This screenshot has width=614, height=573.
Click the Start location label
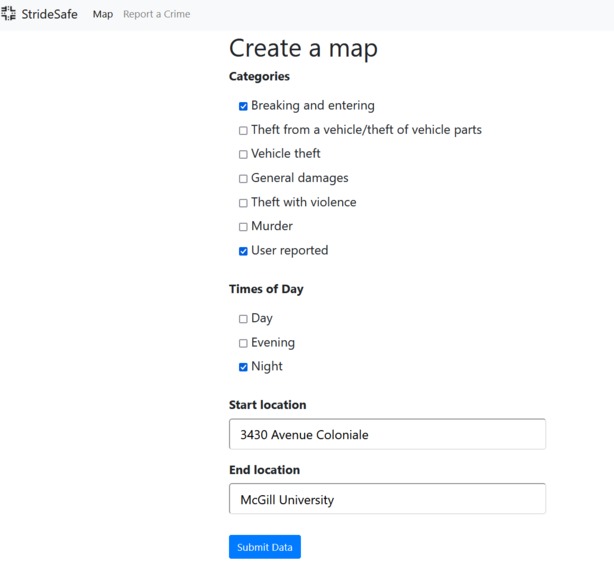tap(267, 405)
